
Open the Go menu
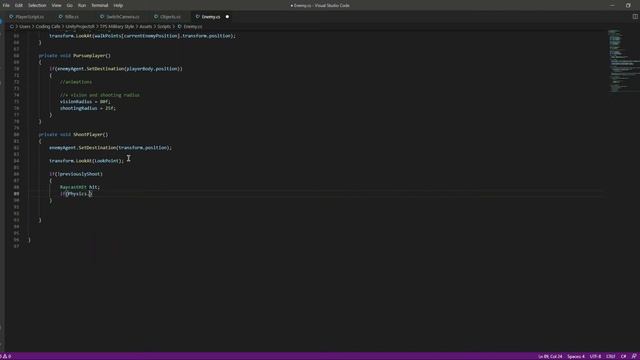(x=69, y=5)
